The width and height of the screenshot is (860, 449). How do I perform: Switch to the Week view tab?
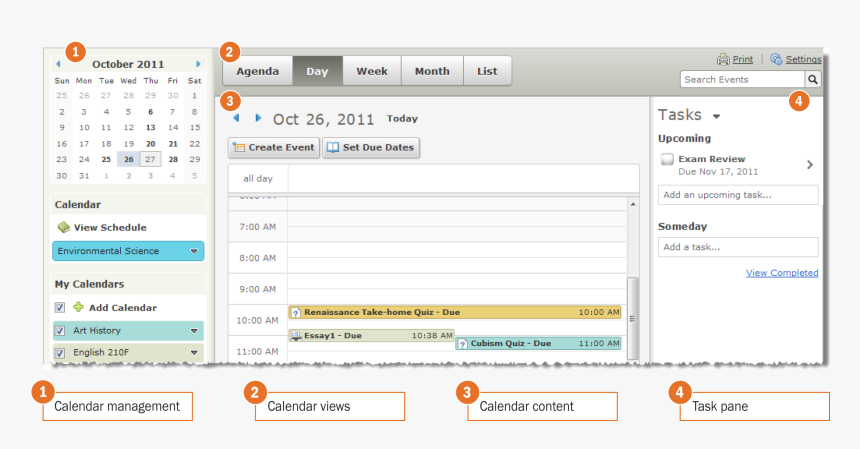(372, 71)
